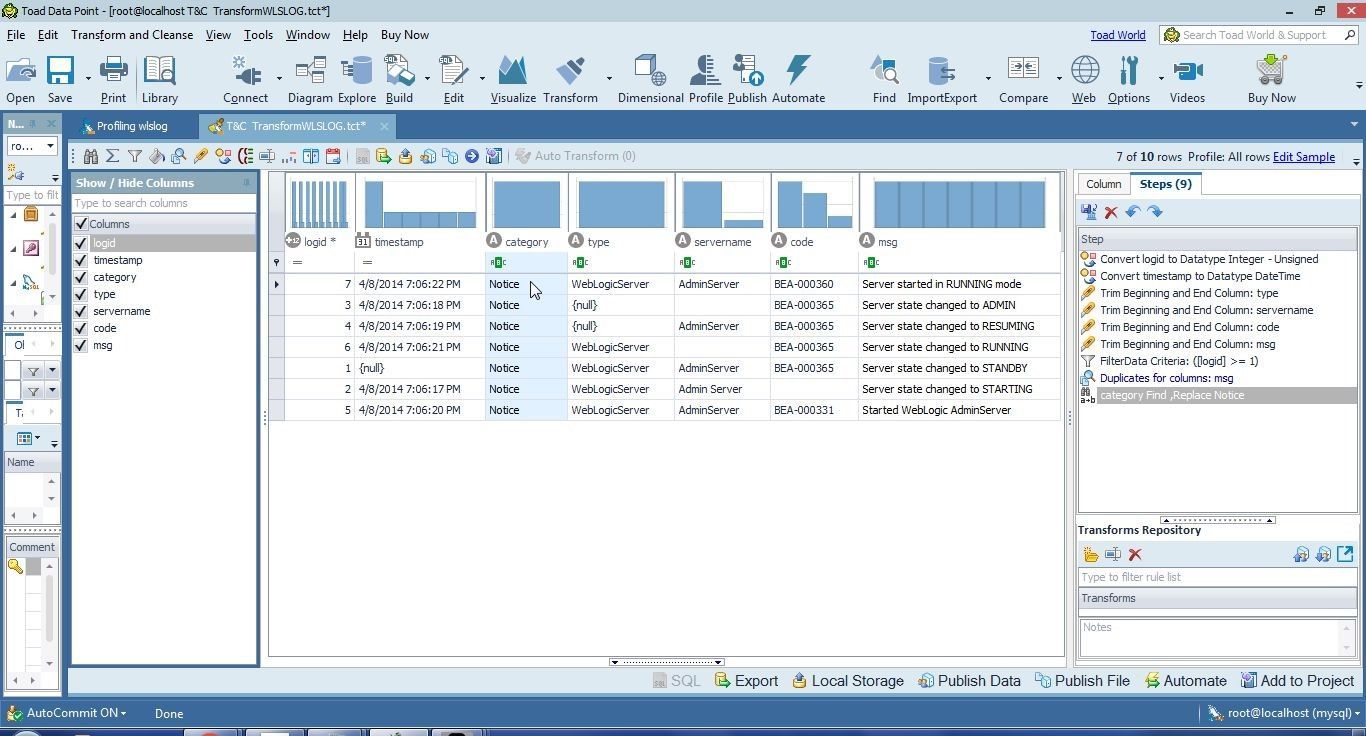Screen dimensions: 1366x736
Task: Click the red X delete step icon
Action: pos(1111,212)
